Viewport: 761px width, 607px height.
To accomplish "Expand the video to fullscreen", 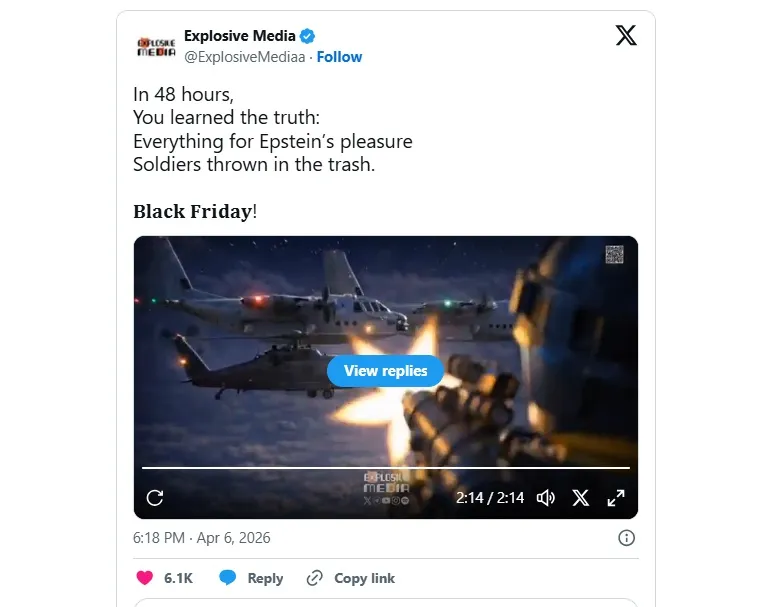I will pyautogui.click(x=616, y=498).
